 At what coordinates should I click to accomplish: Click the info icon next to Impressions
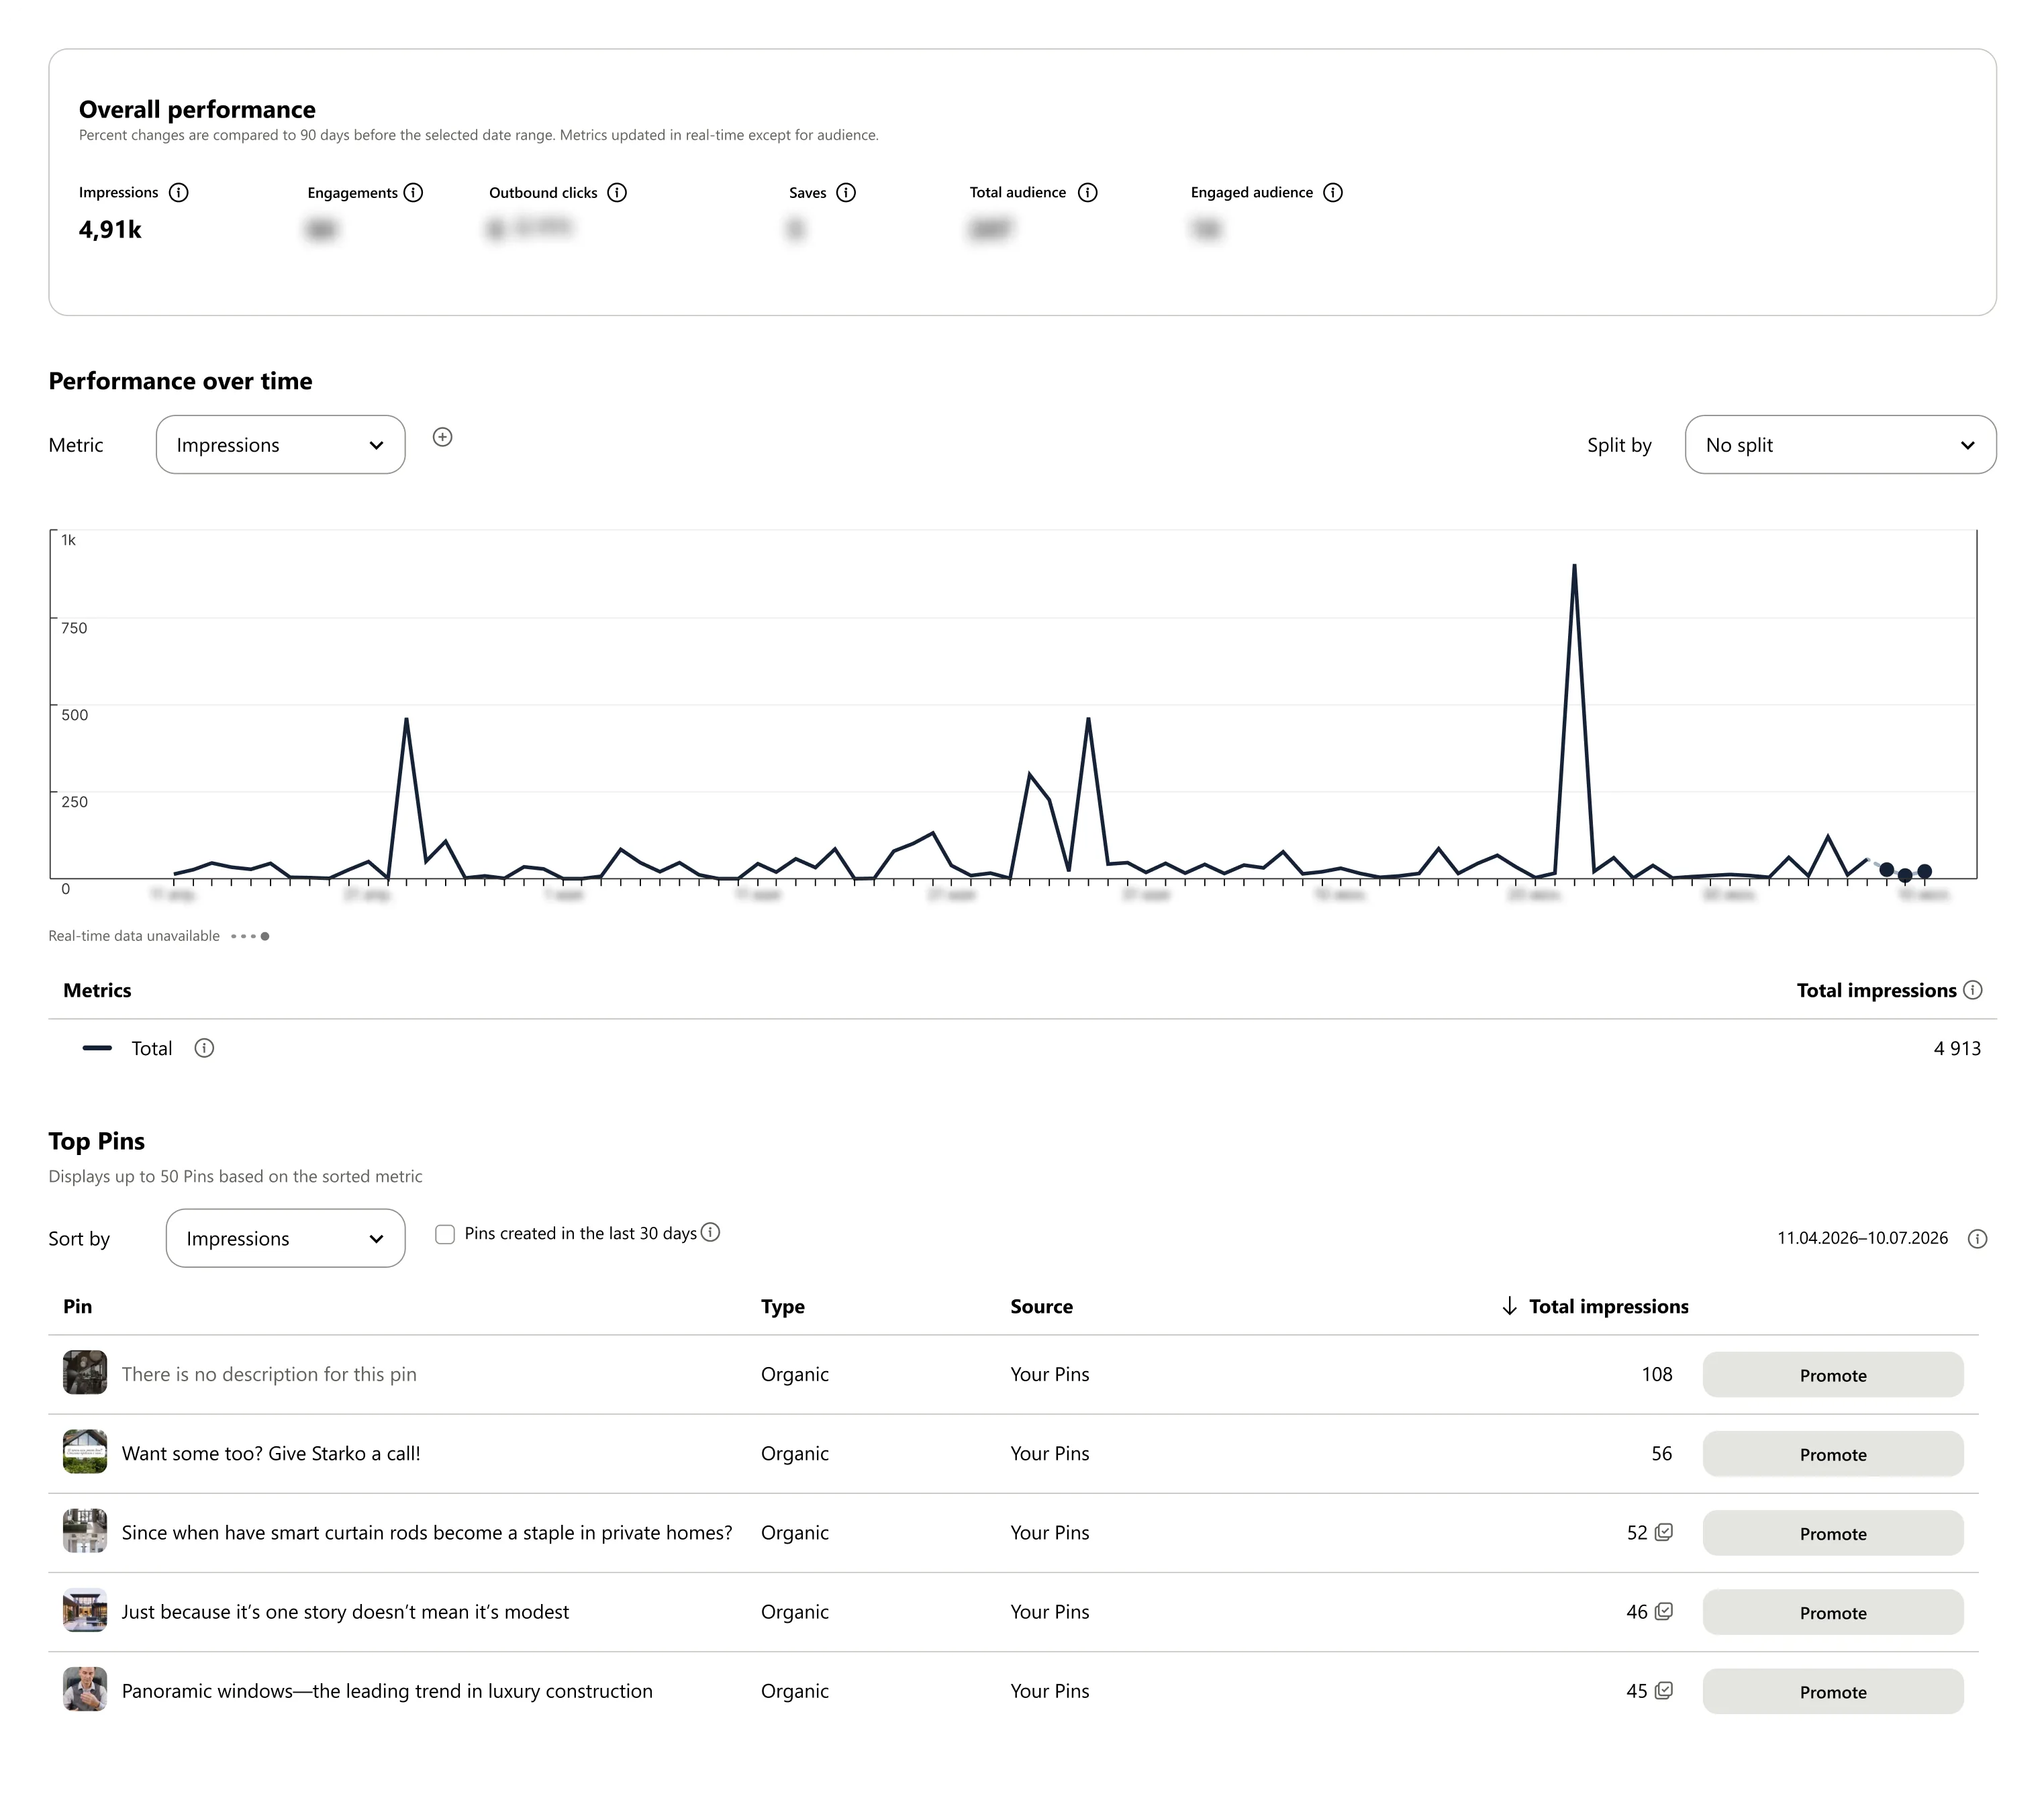[x=178, y=192]
